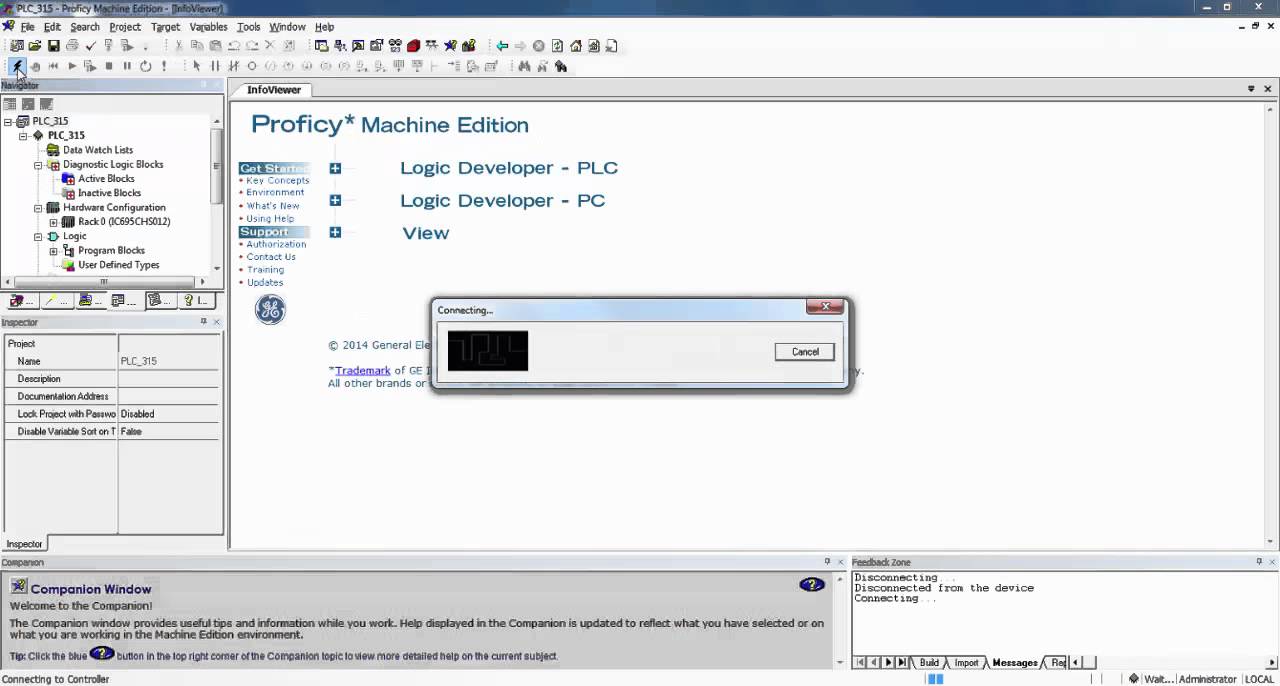Expand Rack 0 (IC695CHS012) node
Screen dimensions: 1280x686
[x=53, y=222]
